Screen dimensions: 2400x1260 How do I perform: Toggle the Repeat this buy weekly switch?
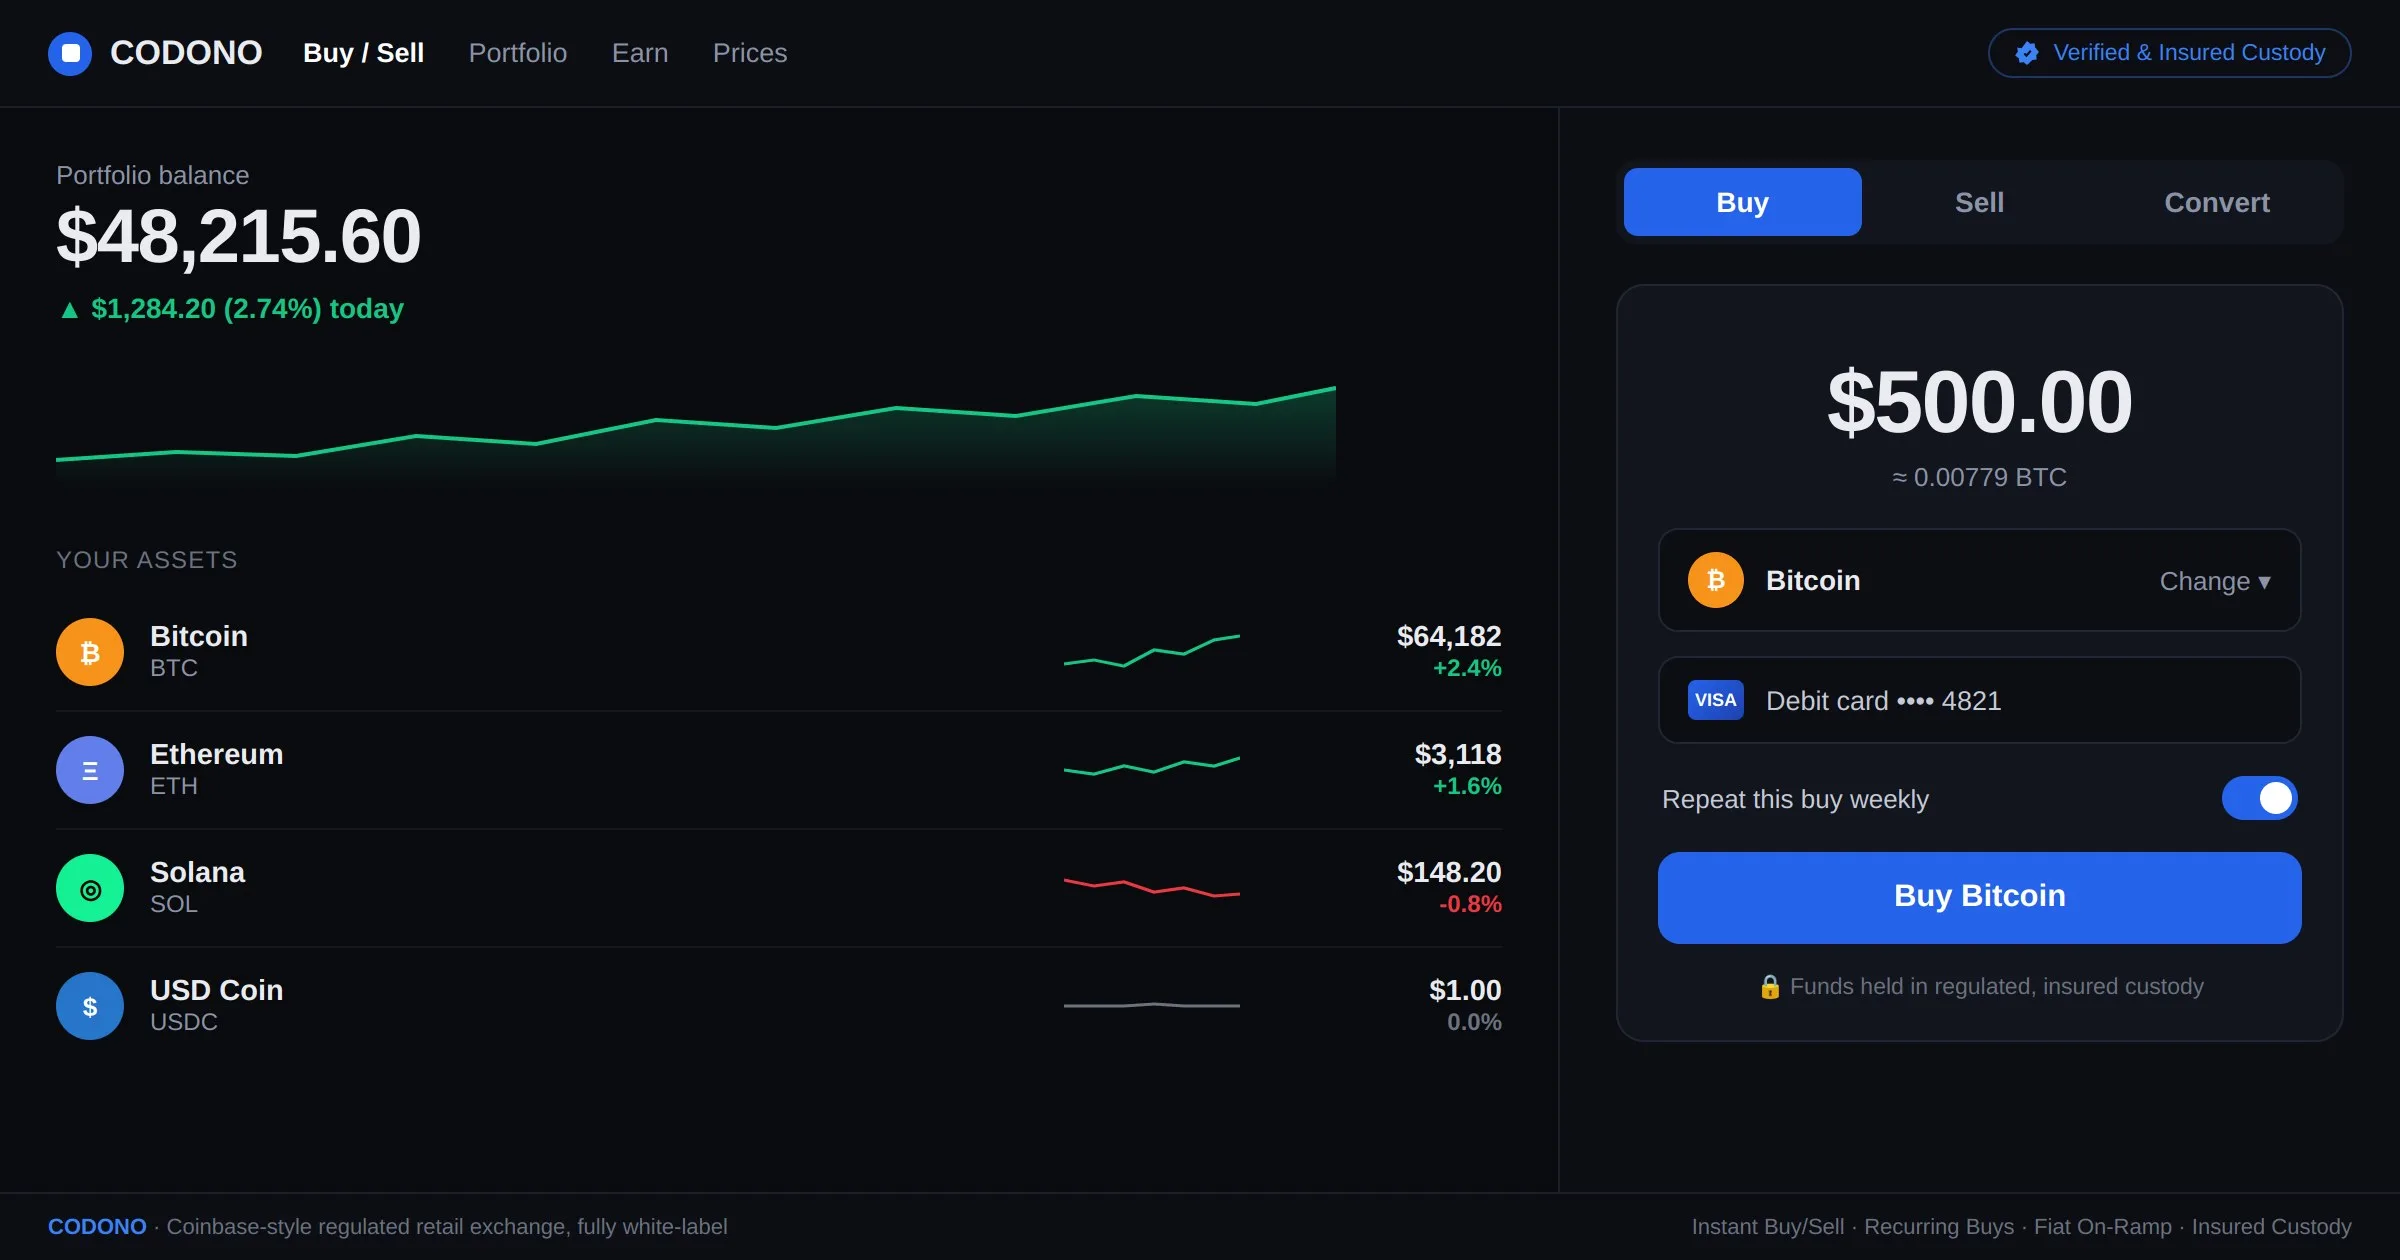[x=2260, y=798]
